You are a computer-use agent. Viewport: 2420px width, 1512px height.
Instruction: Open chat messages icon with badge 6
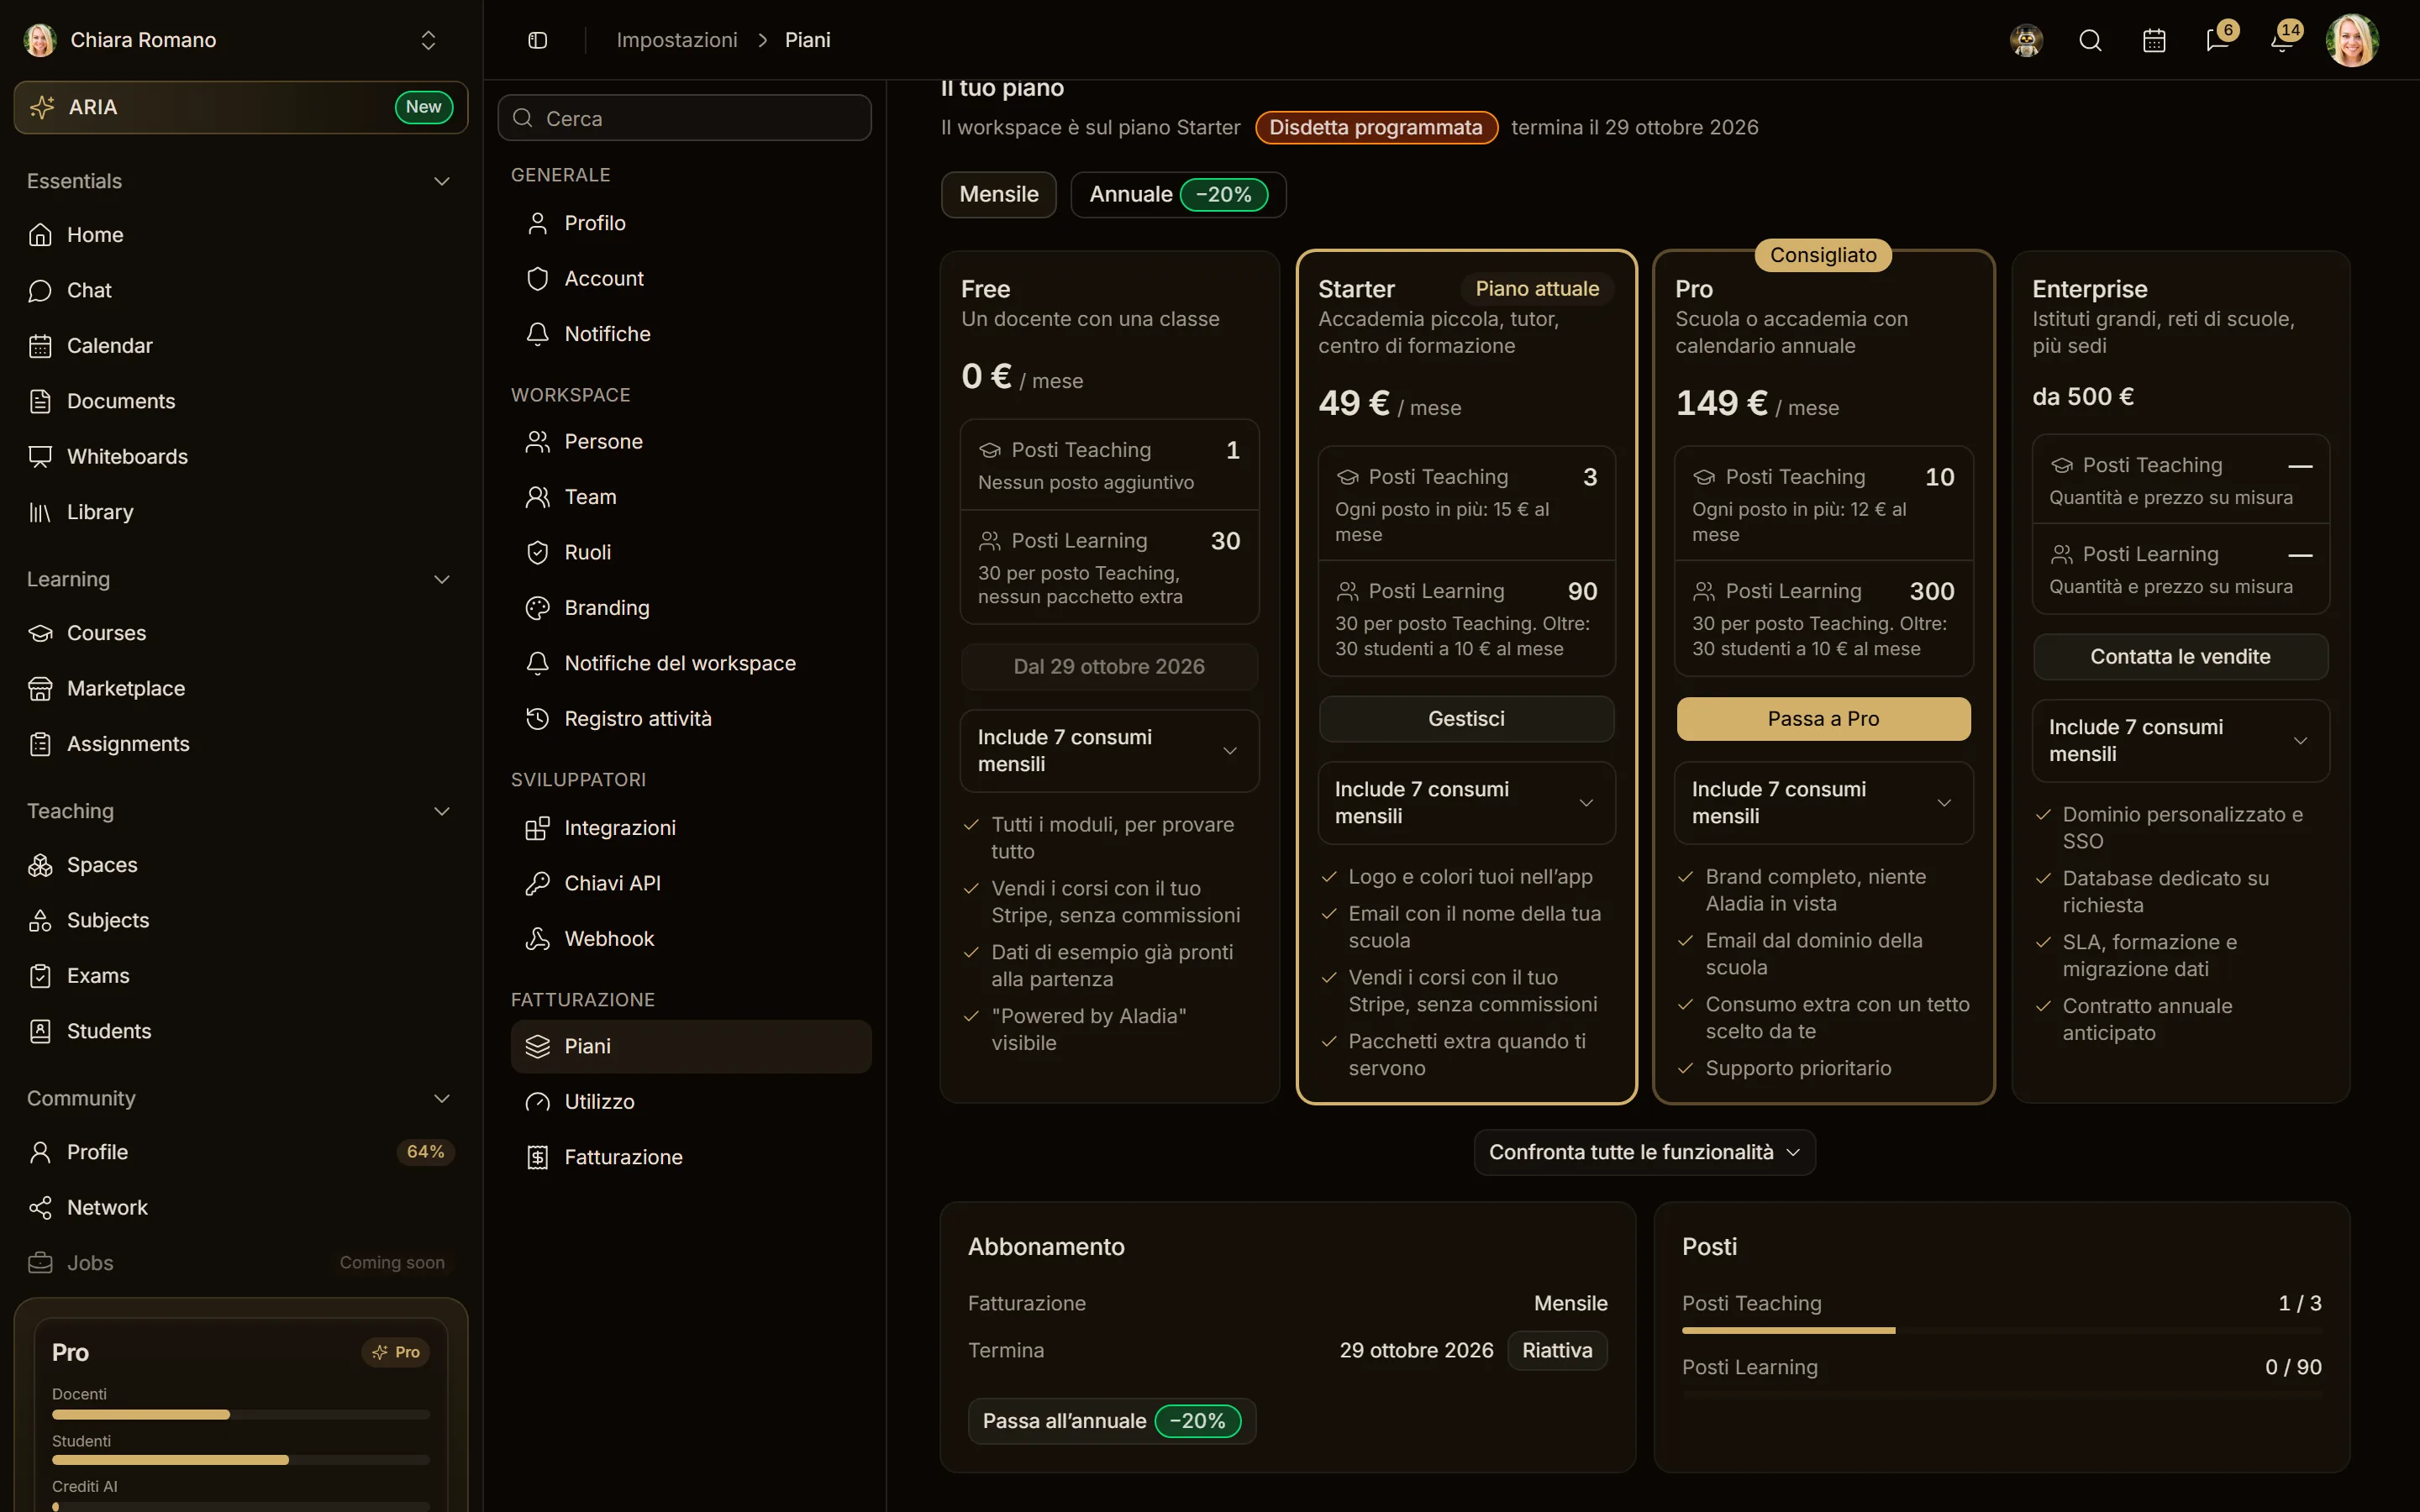(2218, 40)
